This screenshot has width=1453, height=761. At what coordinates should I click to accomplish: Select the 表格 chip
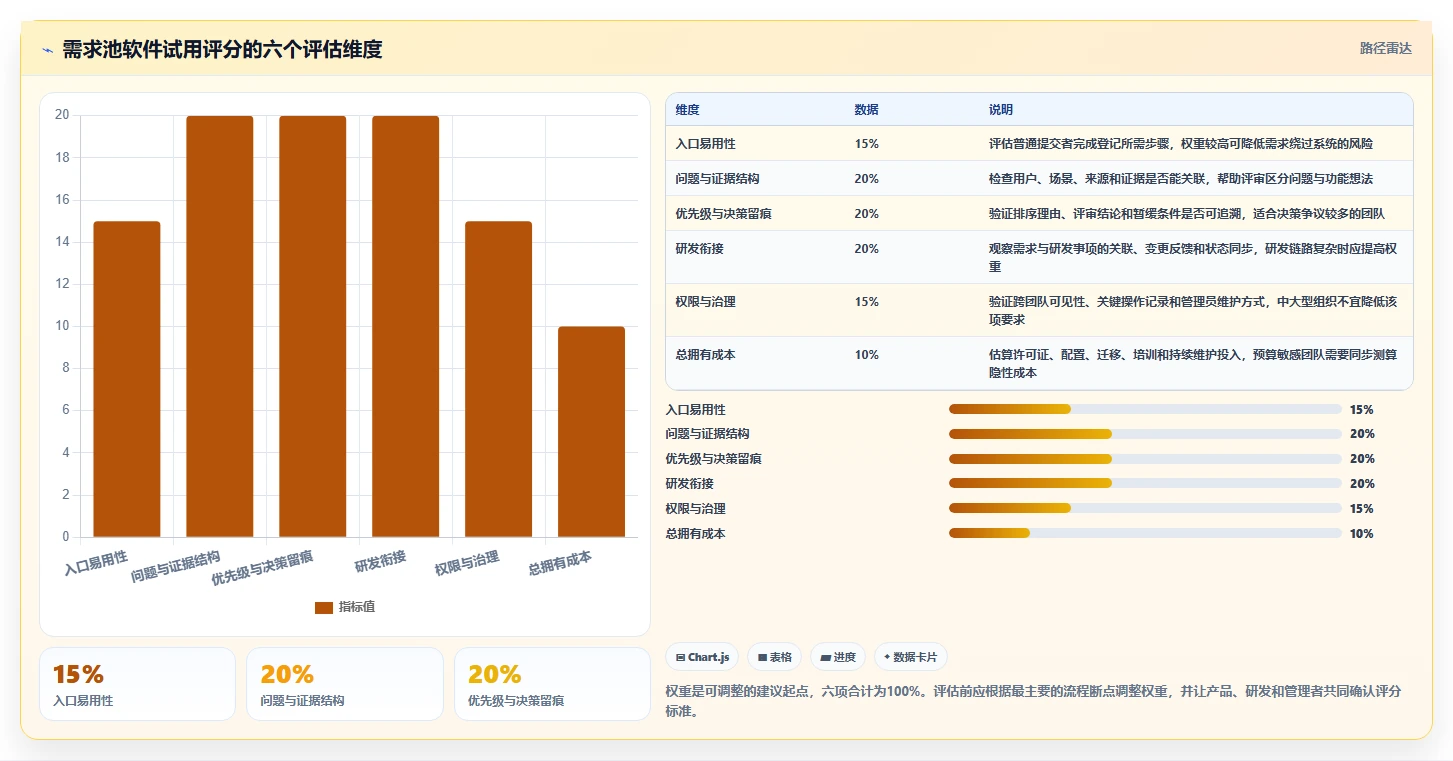pos(775,657)
